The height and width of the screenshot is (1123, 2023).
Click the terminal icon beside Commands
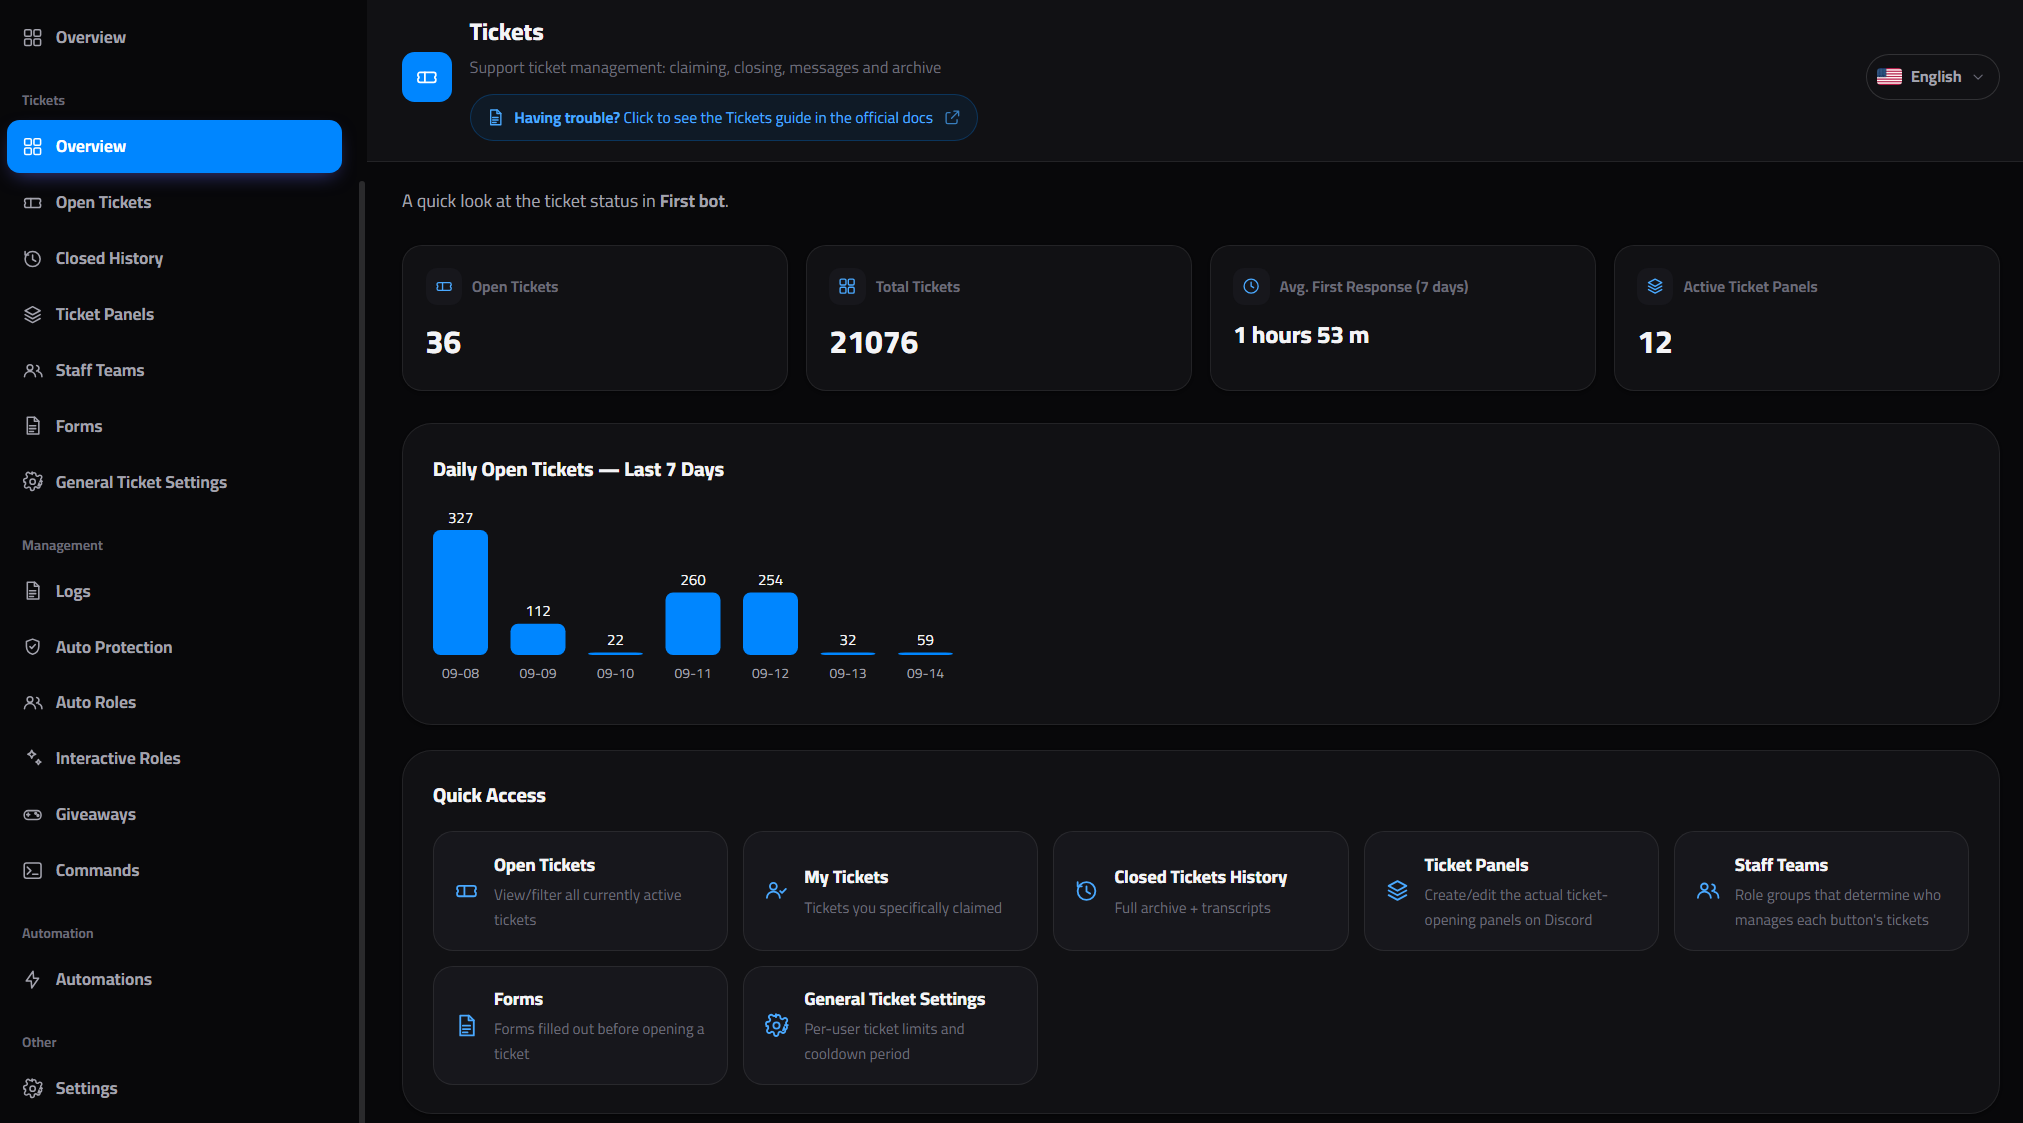click(33, 870)
